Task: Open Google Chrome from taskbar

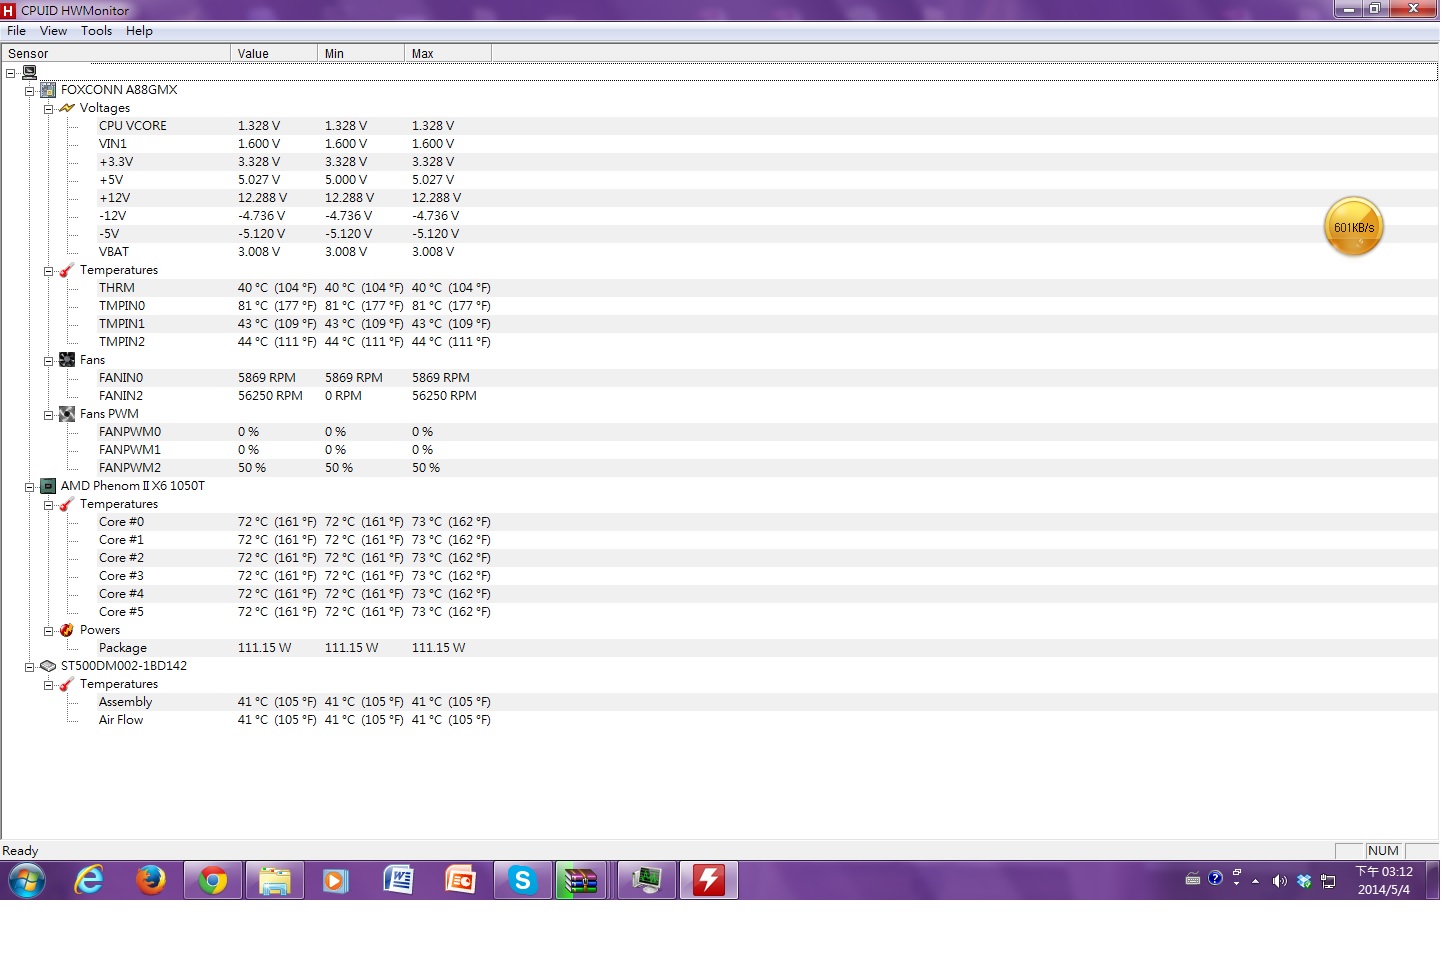Action: click(x=212, y=881)
